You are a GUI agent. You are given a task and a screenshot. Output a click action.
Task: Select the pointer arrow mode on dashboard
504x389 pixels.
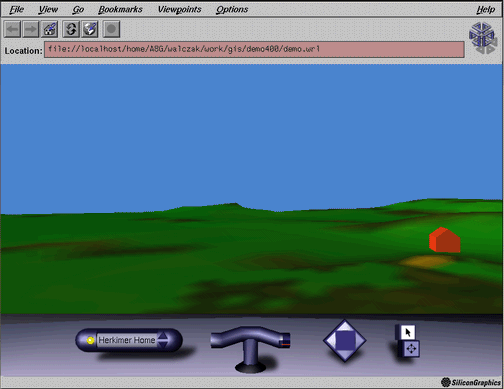pyautogui.click(x=407, y=332)
